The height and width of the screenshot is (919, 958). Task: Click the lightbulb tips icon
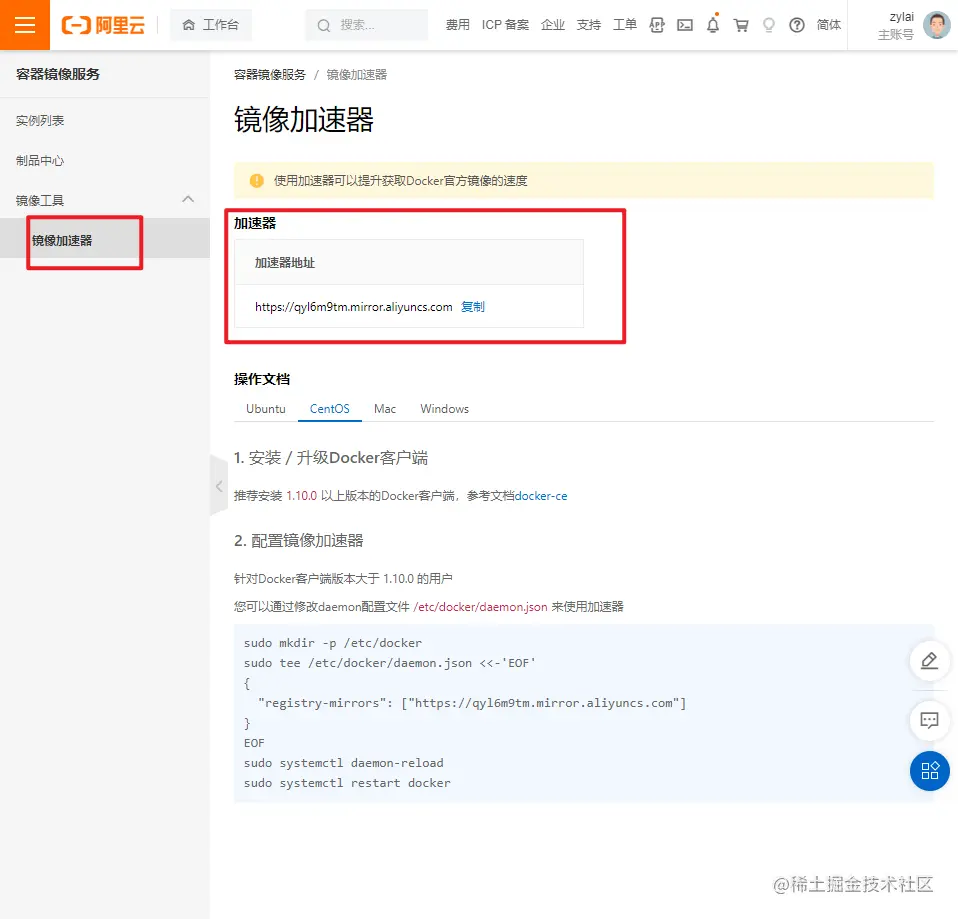[x=769, y=25]
